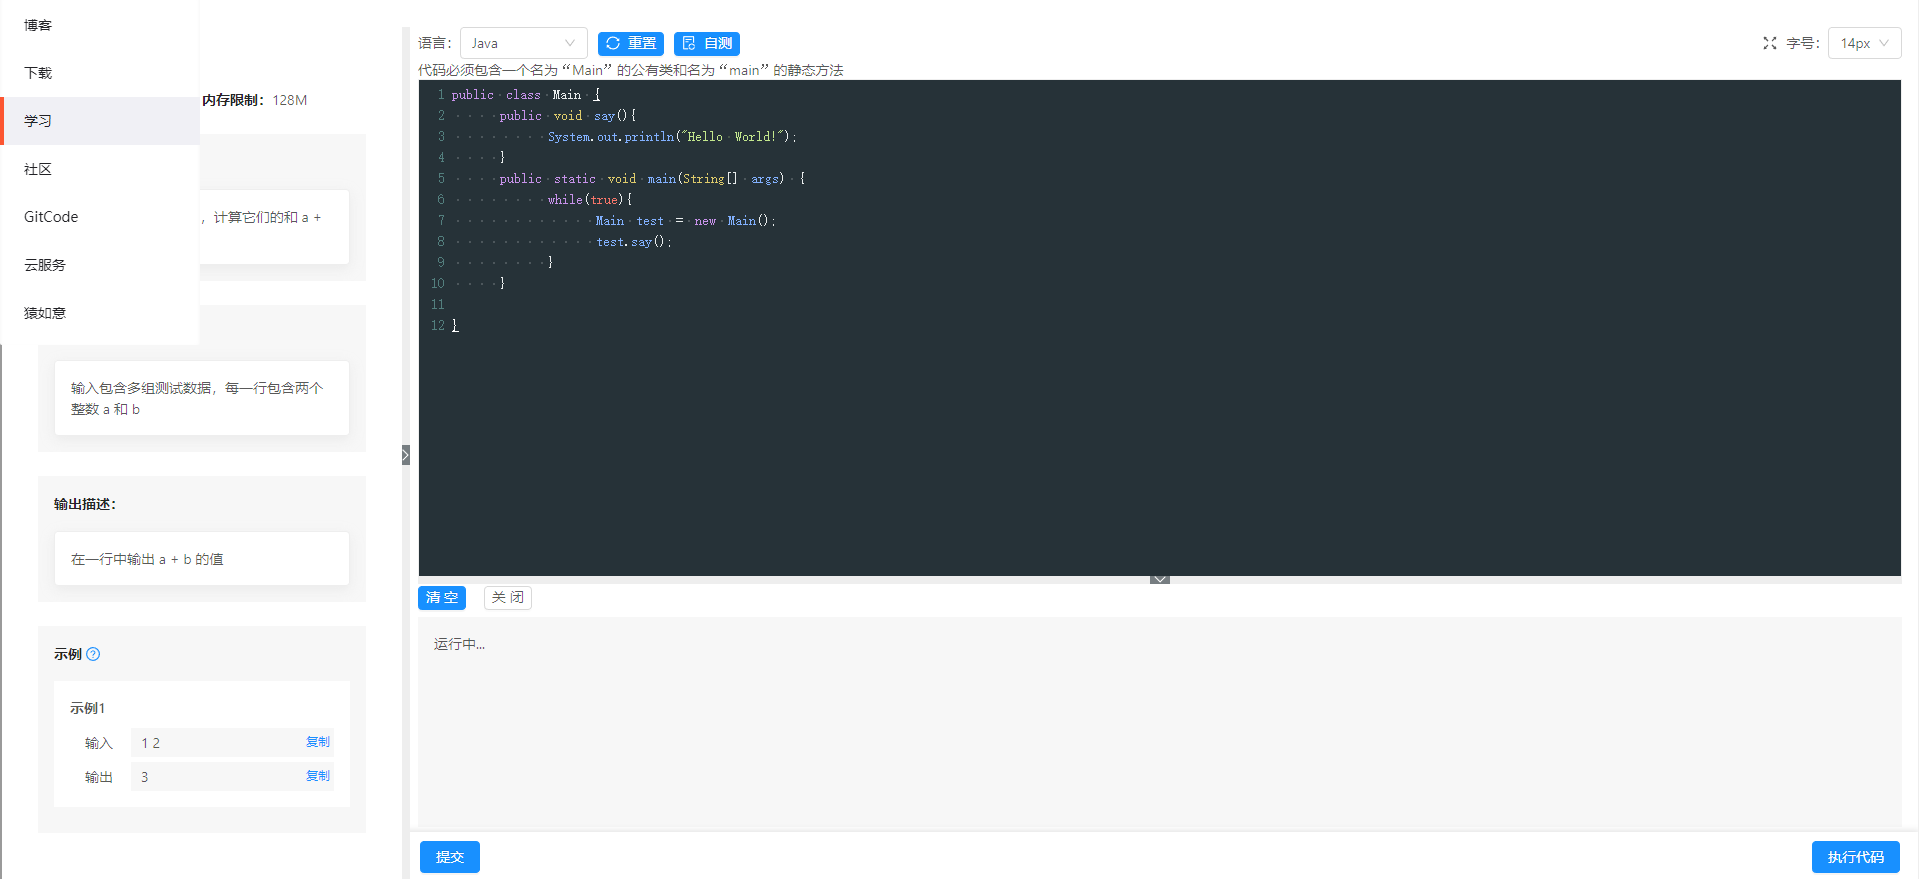Viewport: 1919px width, 879px height.
Task: Click the 'while(true){' code line
Action: (x=589, y=200)
